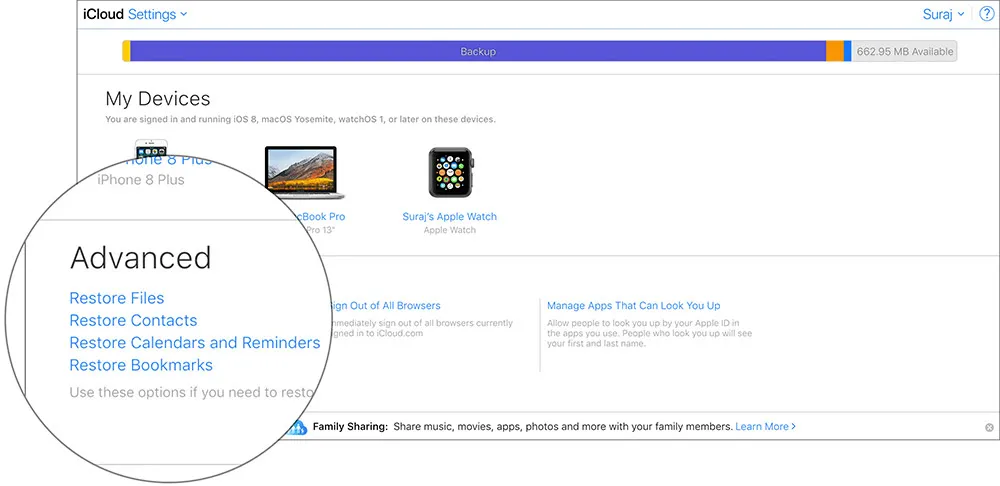
Task: Click the 662.95 MB Available storage label
Action: pyautogui.click(x=904, y=51)
